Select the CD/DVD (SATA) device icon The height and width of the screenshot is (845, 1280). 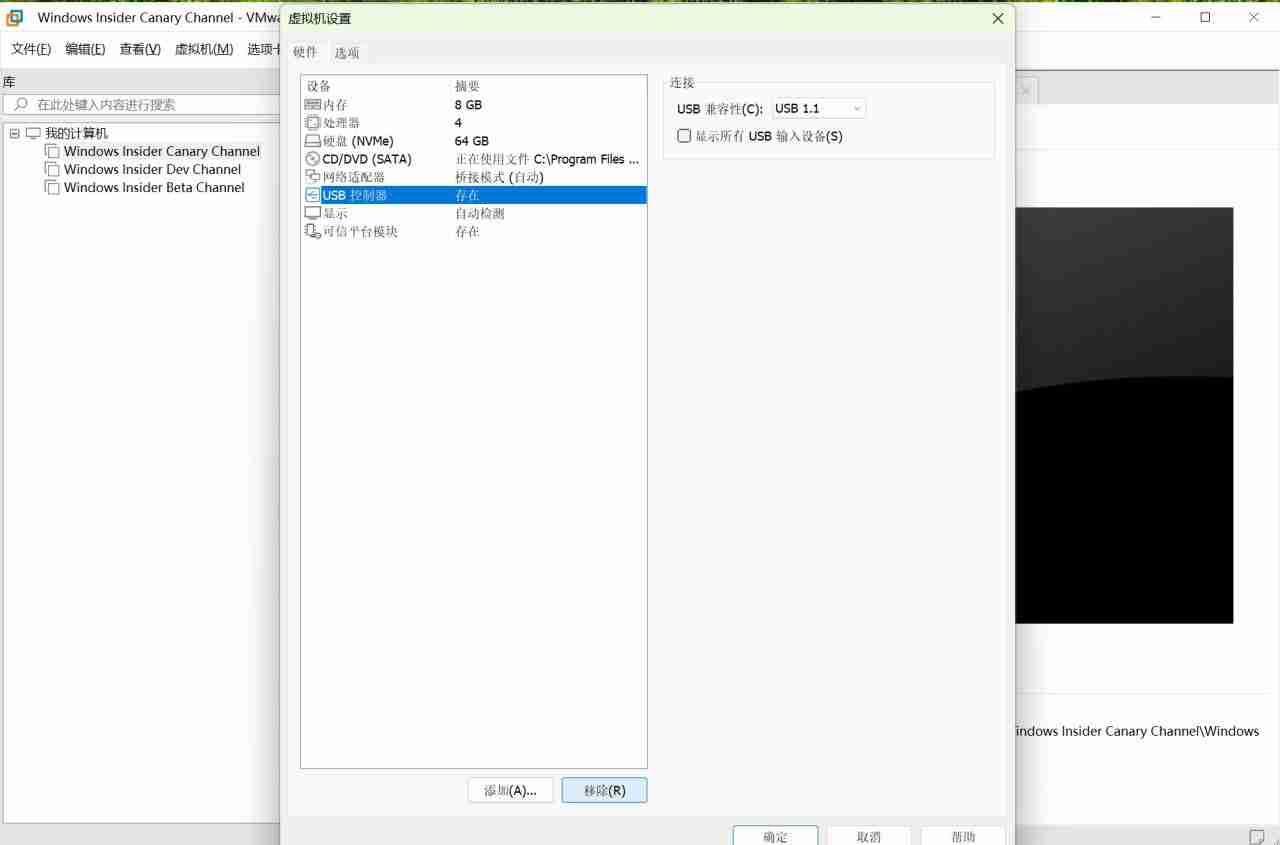(313, 158)
